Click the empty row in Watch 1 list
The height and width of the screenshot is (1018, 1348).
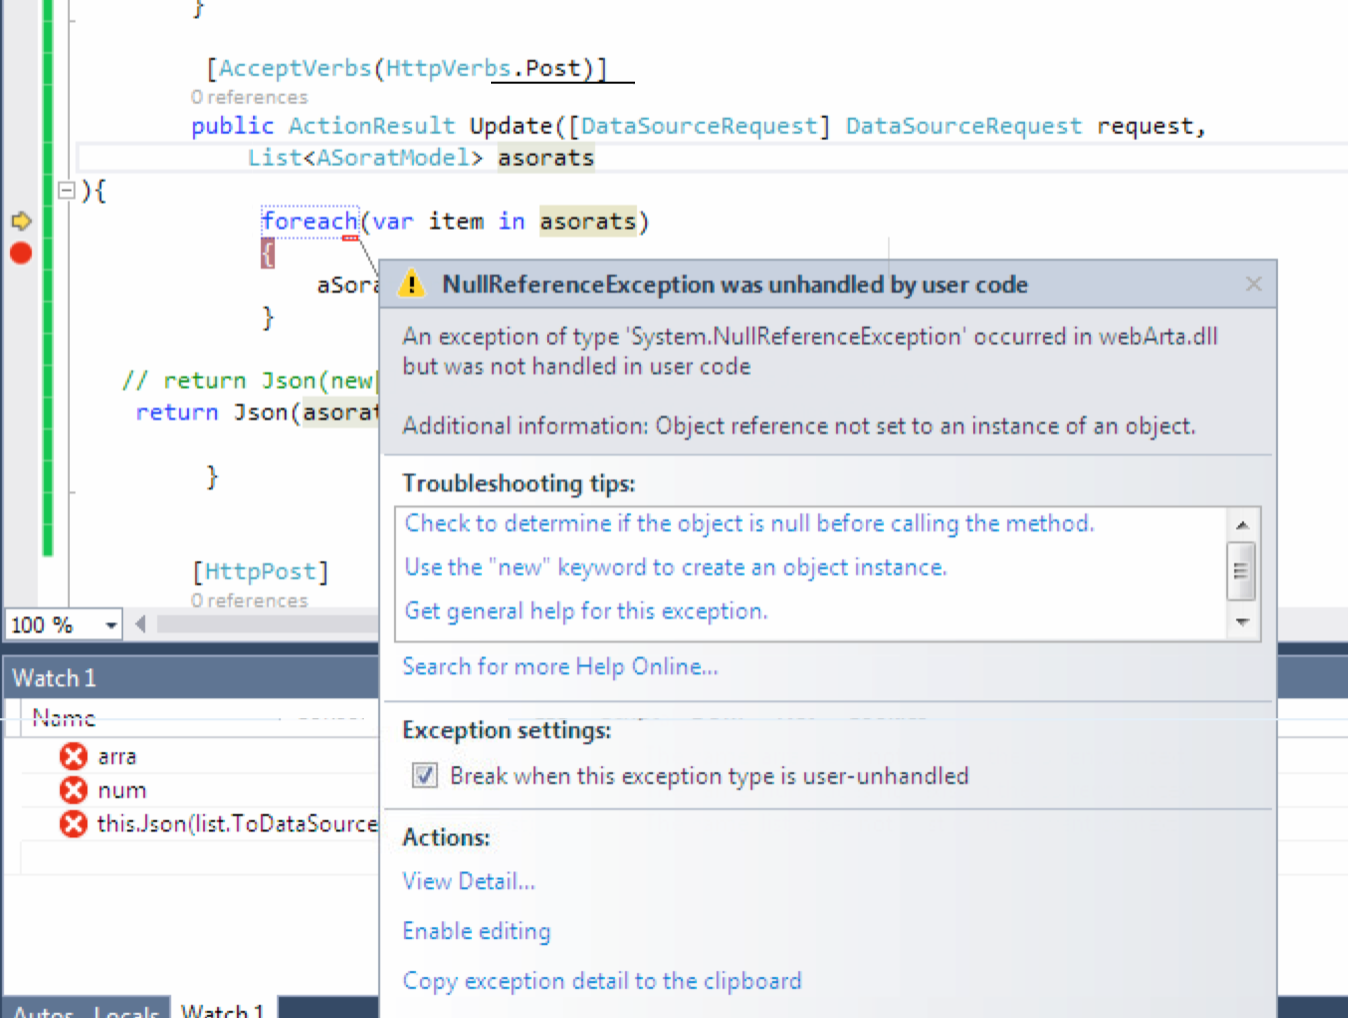pyautogui.click(x=200, y=857)
